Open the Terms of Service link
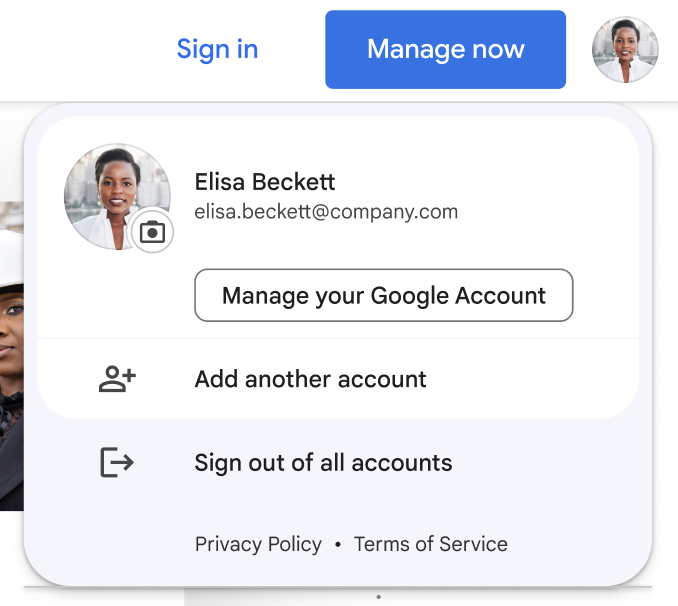This screenshot has width=678, height=606. 430,545
